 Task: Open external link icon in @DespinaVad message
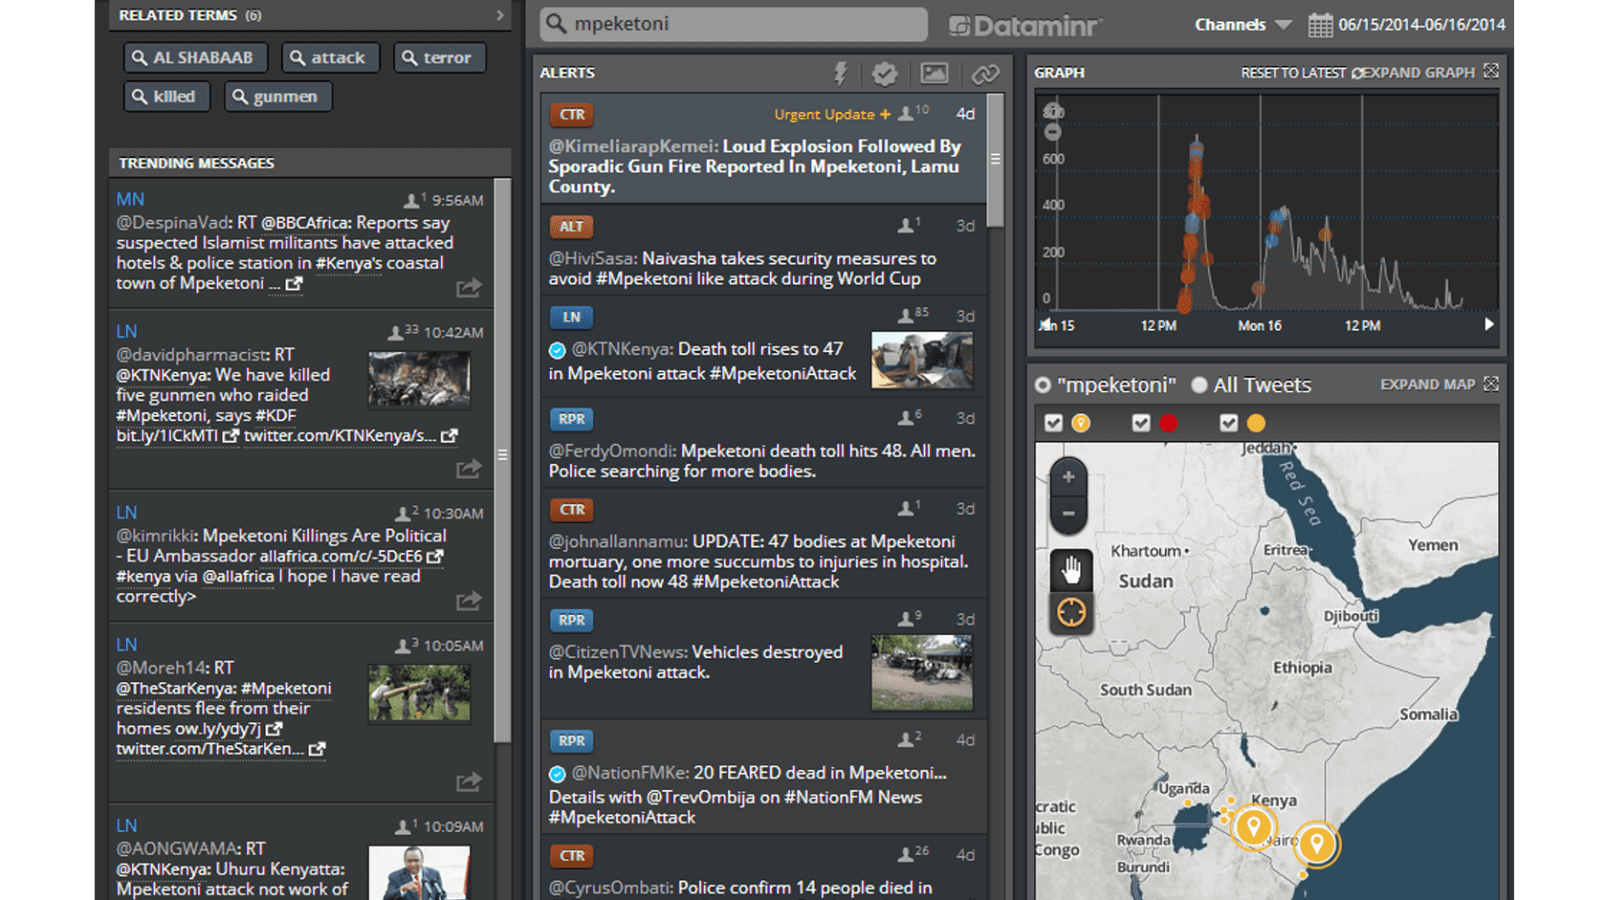[294, 284]
